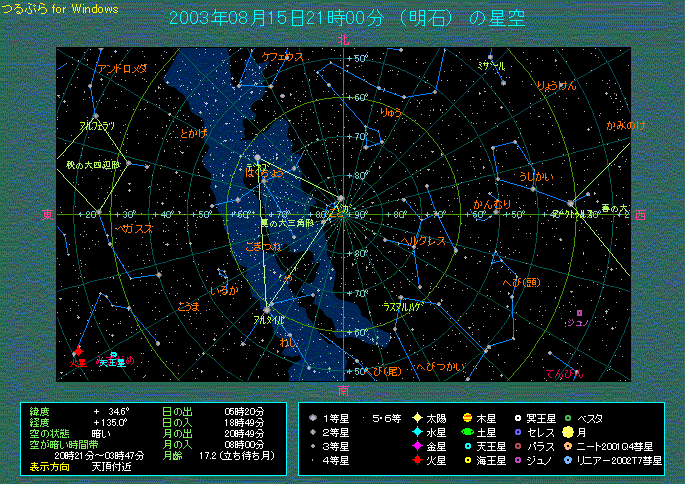Click the Arcturus (アークトゥルス) star

(x=571, y=203)
